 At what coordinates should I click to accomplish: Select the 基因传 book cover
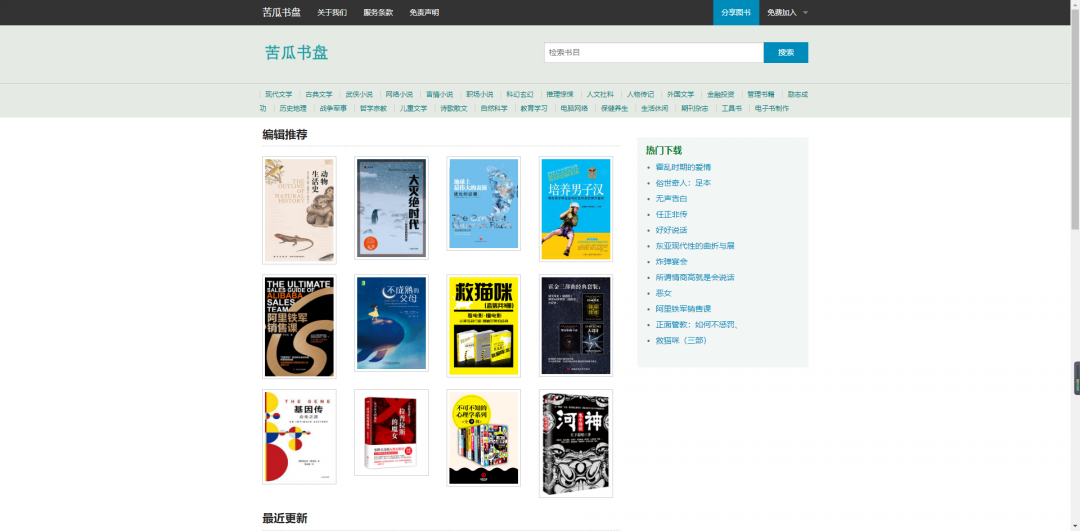299,437
